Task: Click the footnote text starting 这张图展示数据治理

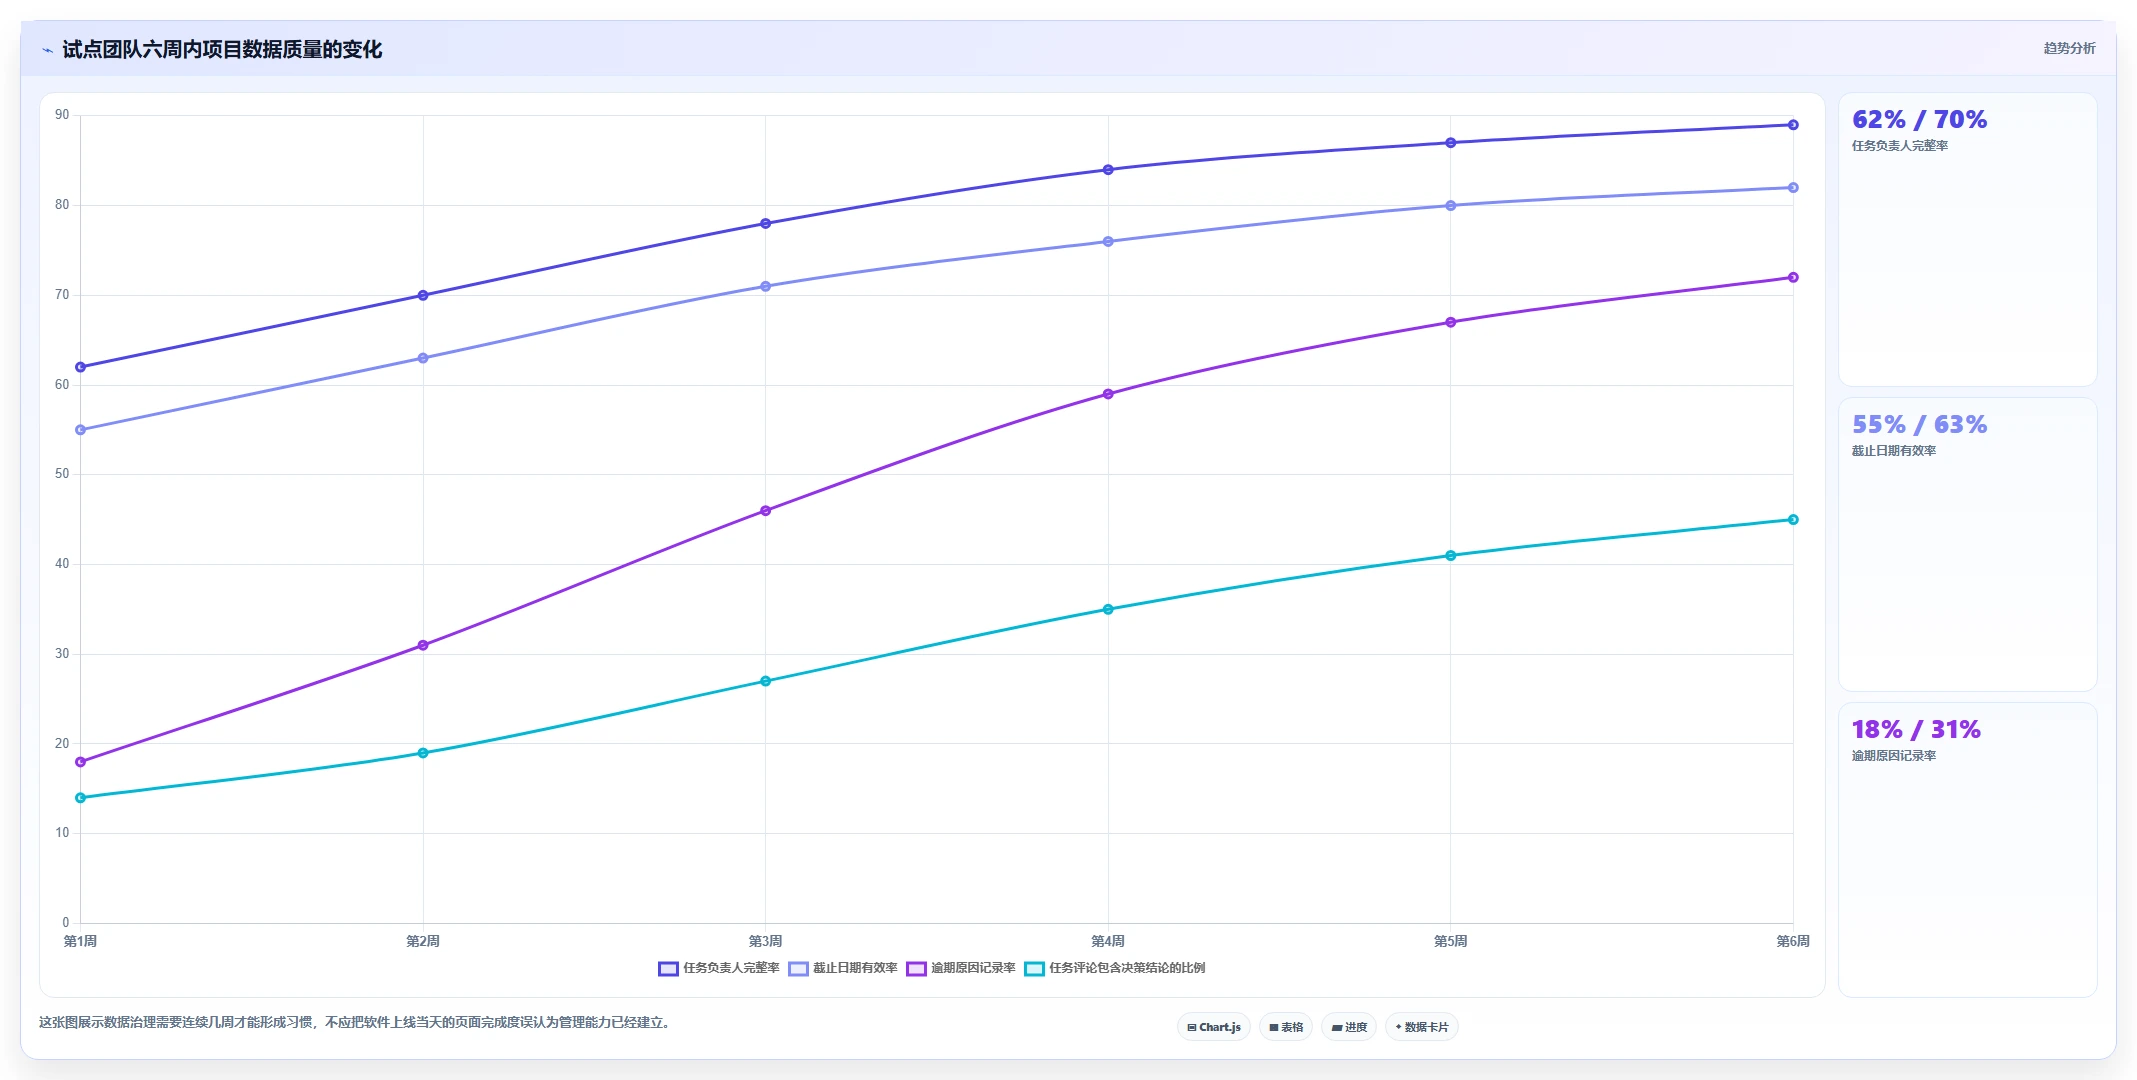Action: (354, 1022)
